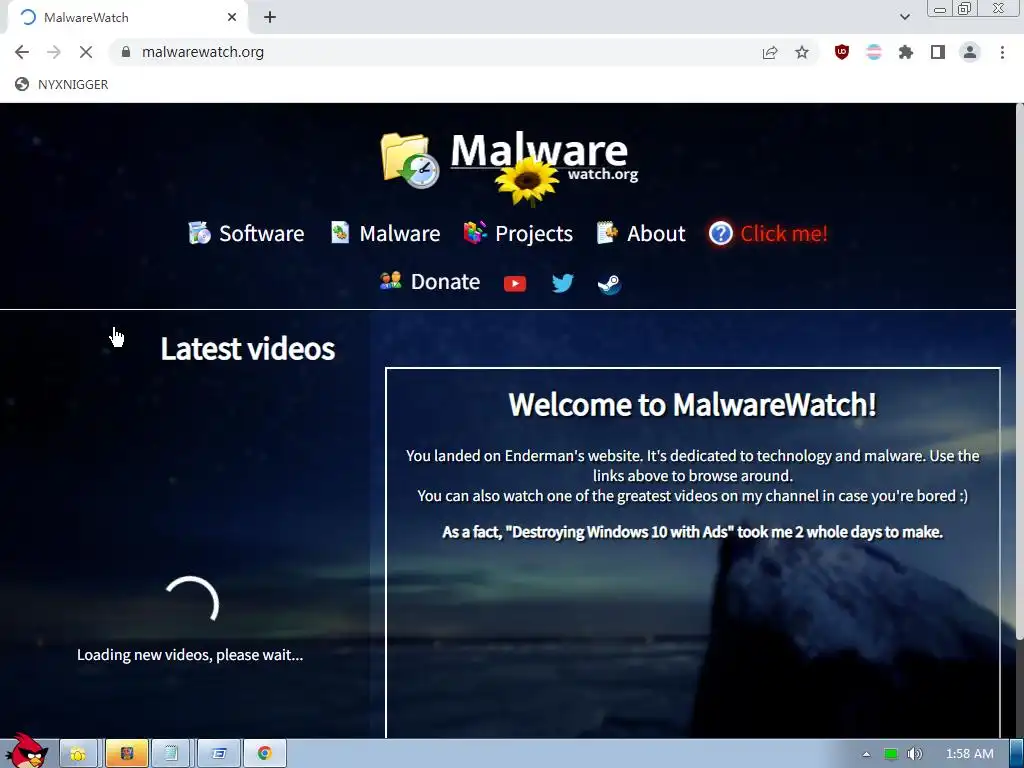1024x768 pixels.
Task: Open the profile avatar button
Action: (x=970, y=52)
